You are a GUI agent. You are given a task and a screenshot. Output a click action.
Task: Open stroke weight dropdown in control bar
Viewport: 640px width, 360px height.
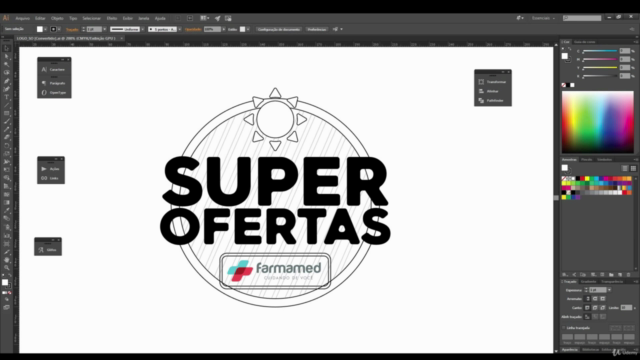tap(104, 29)
